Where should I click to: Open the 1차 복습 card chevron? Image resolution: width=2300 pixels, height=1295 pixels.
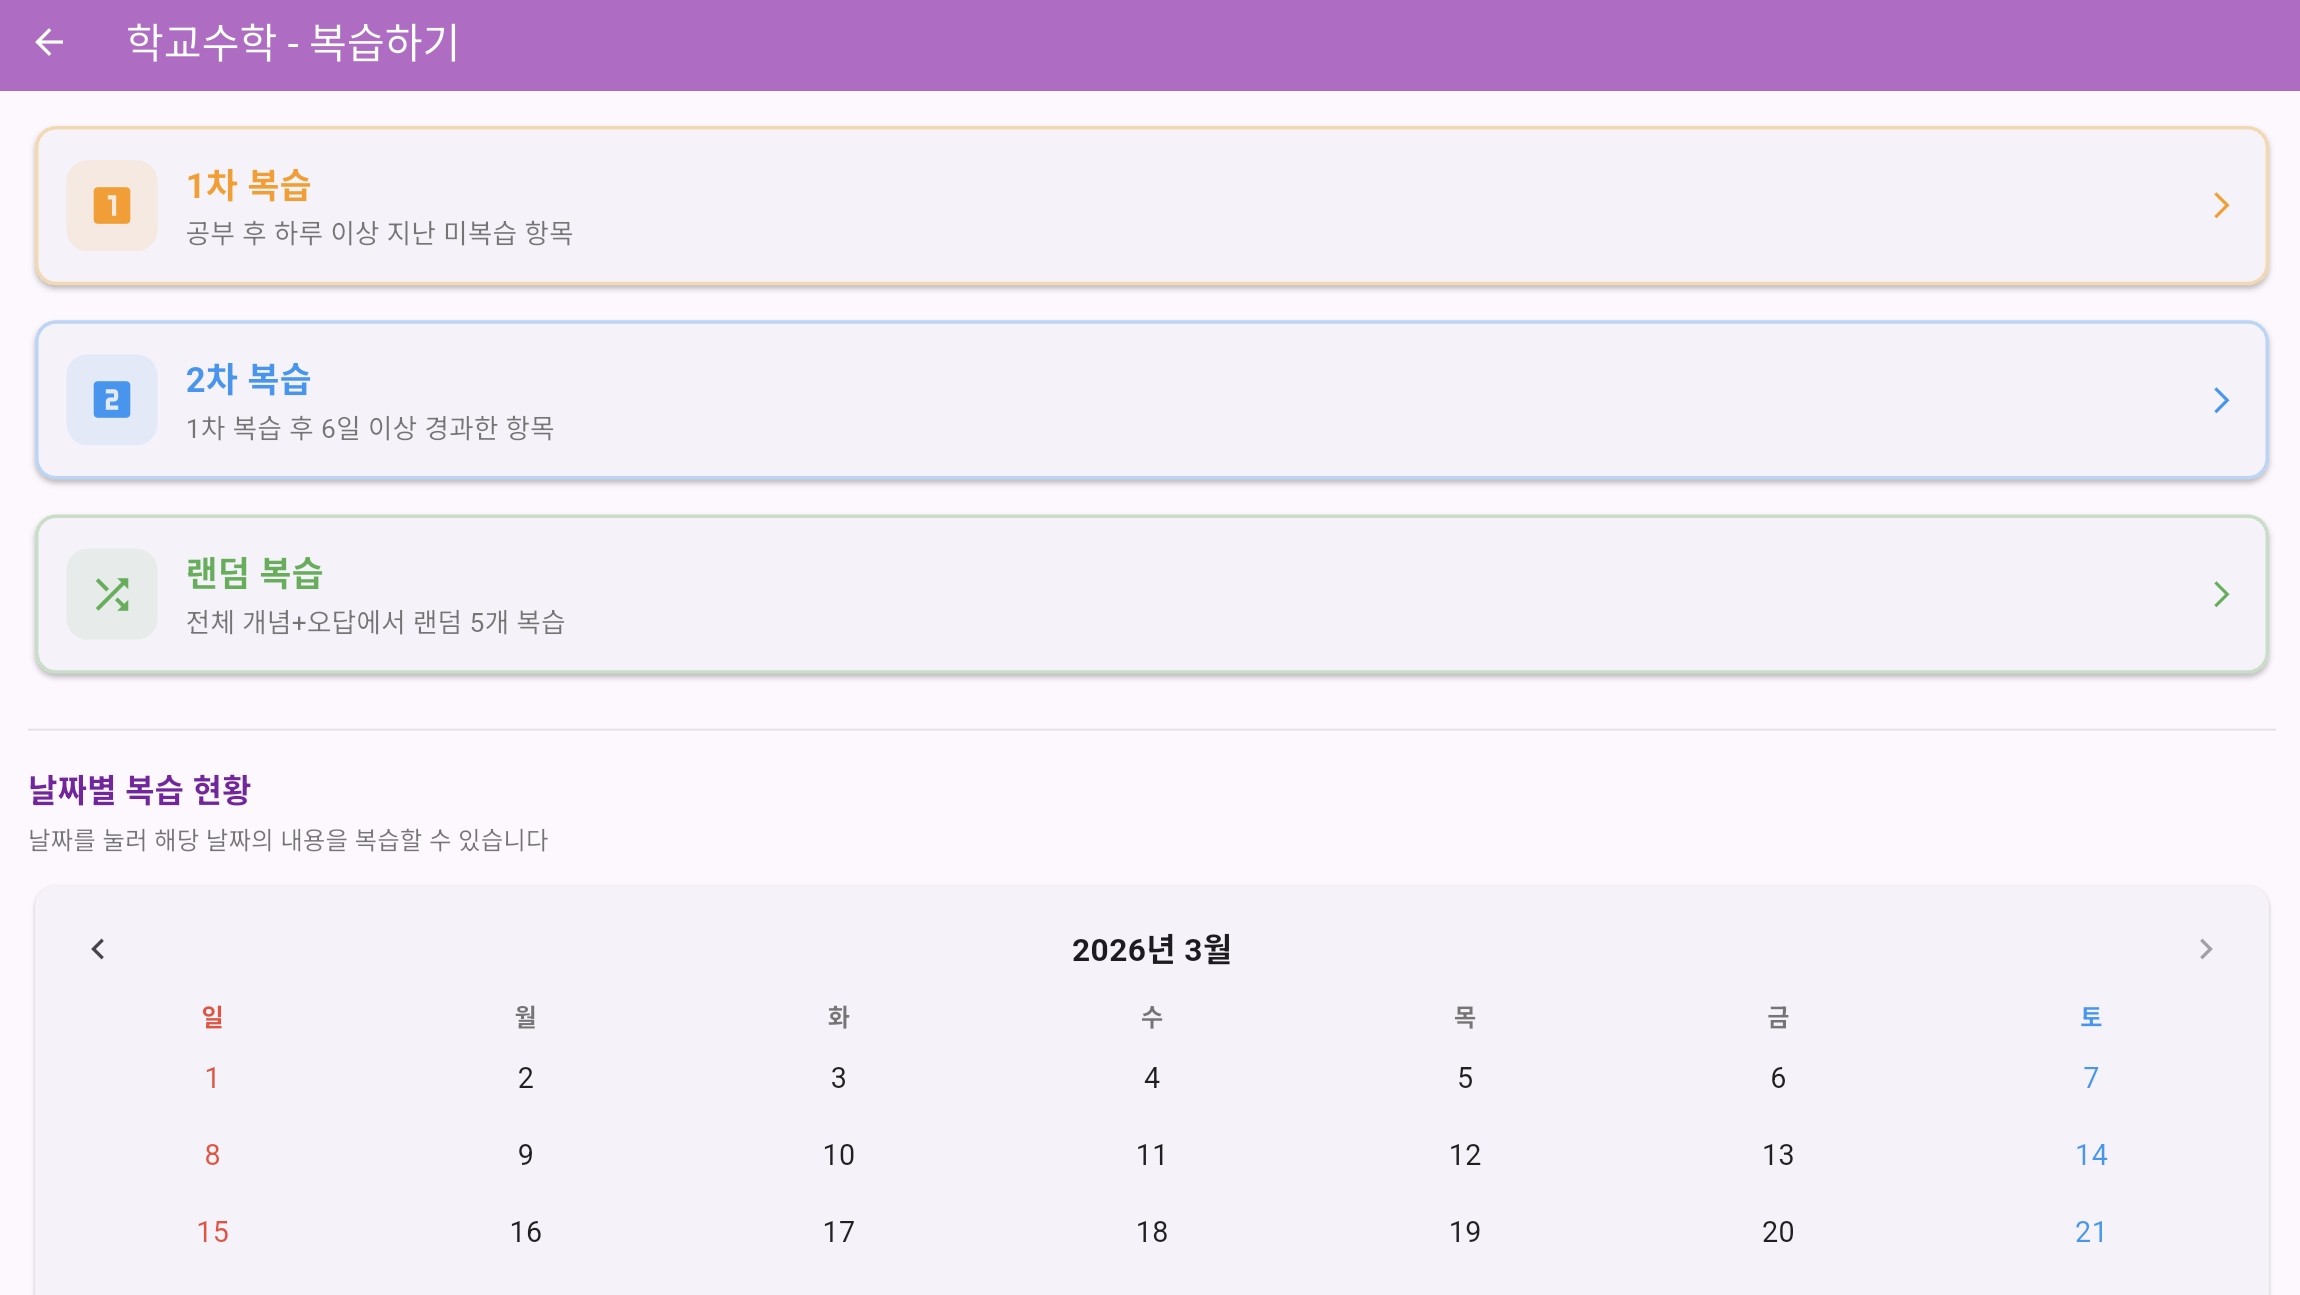point(2222,206)
